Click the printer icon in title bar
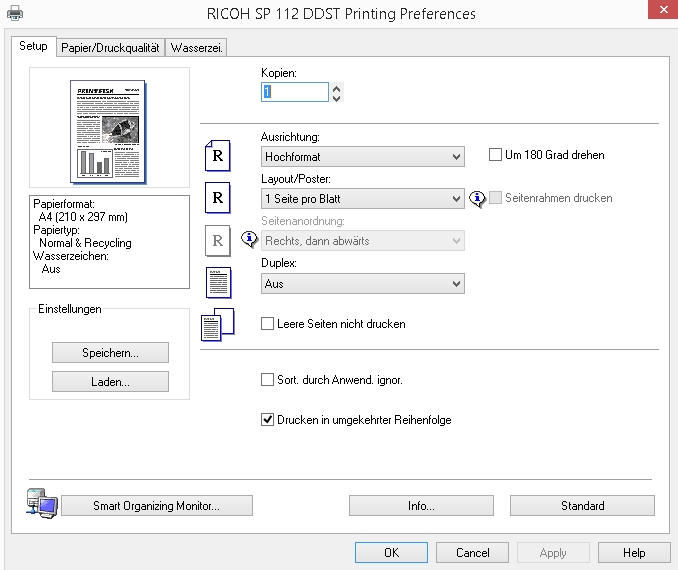Screen dimensions: 678x570 (15, 13)
